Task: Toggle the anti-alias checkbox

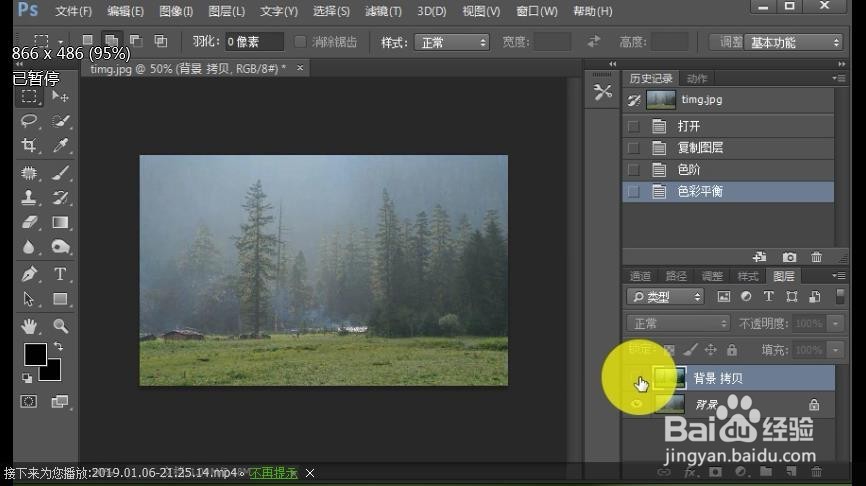Action: click(300, 42)
